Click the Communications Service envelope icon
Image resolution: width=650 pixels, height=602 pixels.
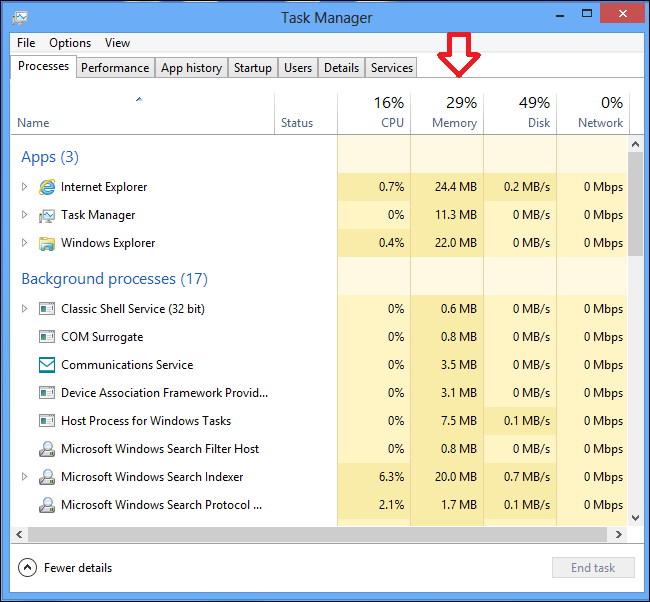[x=47, y=365]
